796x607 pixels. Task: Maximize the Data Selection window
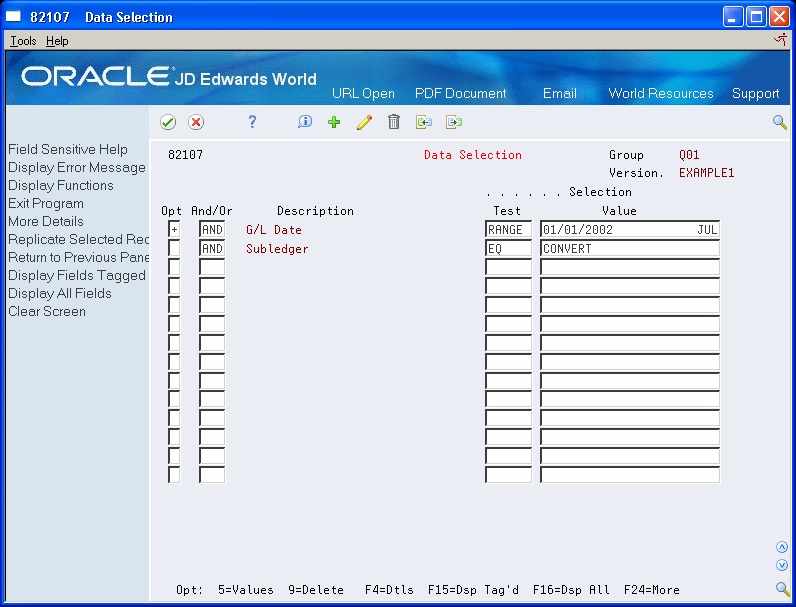tap(756, 17)
